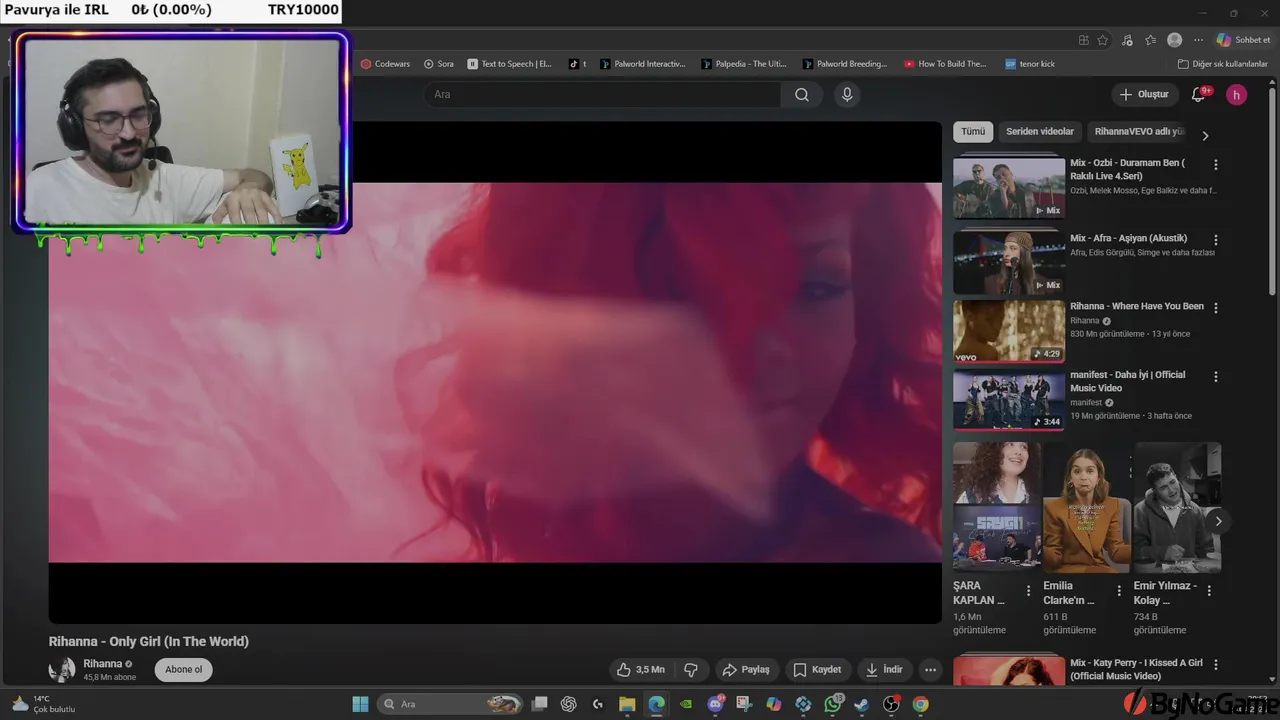Open 'Palpedia - The Ulti...' bookmark
This screenshot has width=1280, height=720.
744,64
